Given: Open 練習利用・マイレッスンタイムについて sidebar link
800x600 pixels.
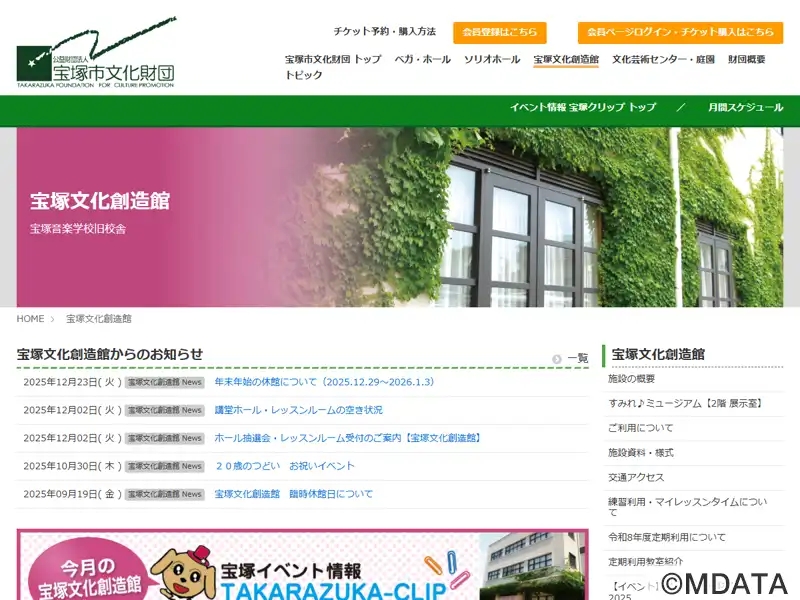Looking at the screenshot, I should pos(673,502).
